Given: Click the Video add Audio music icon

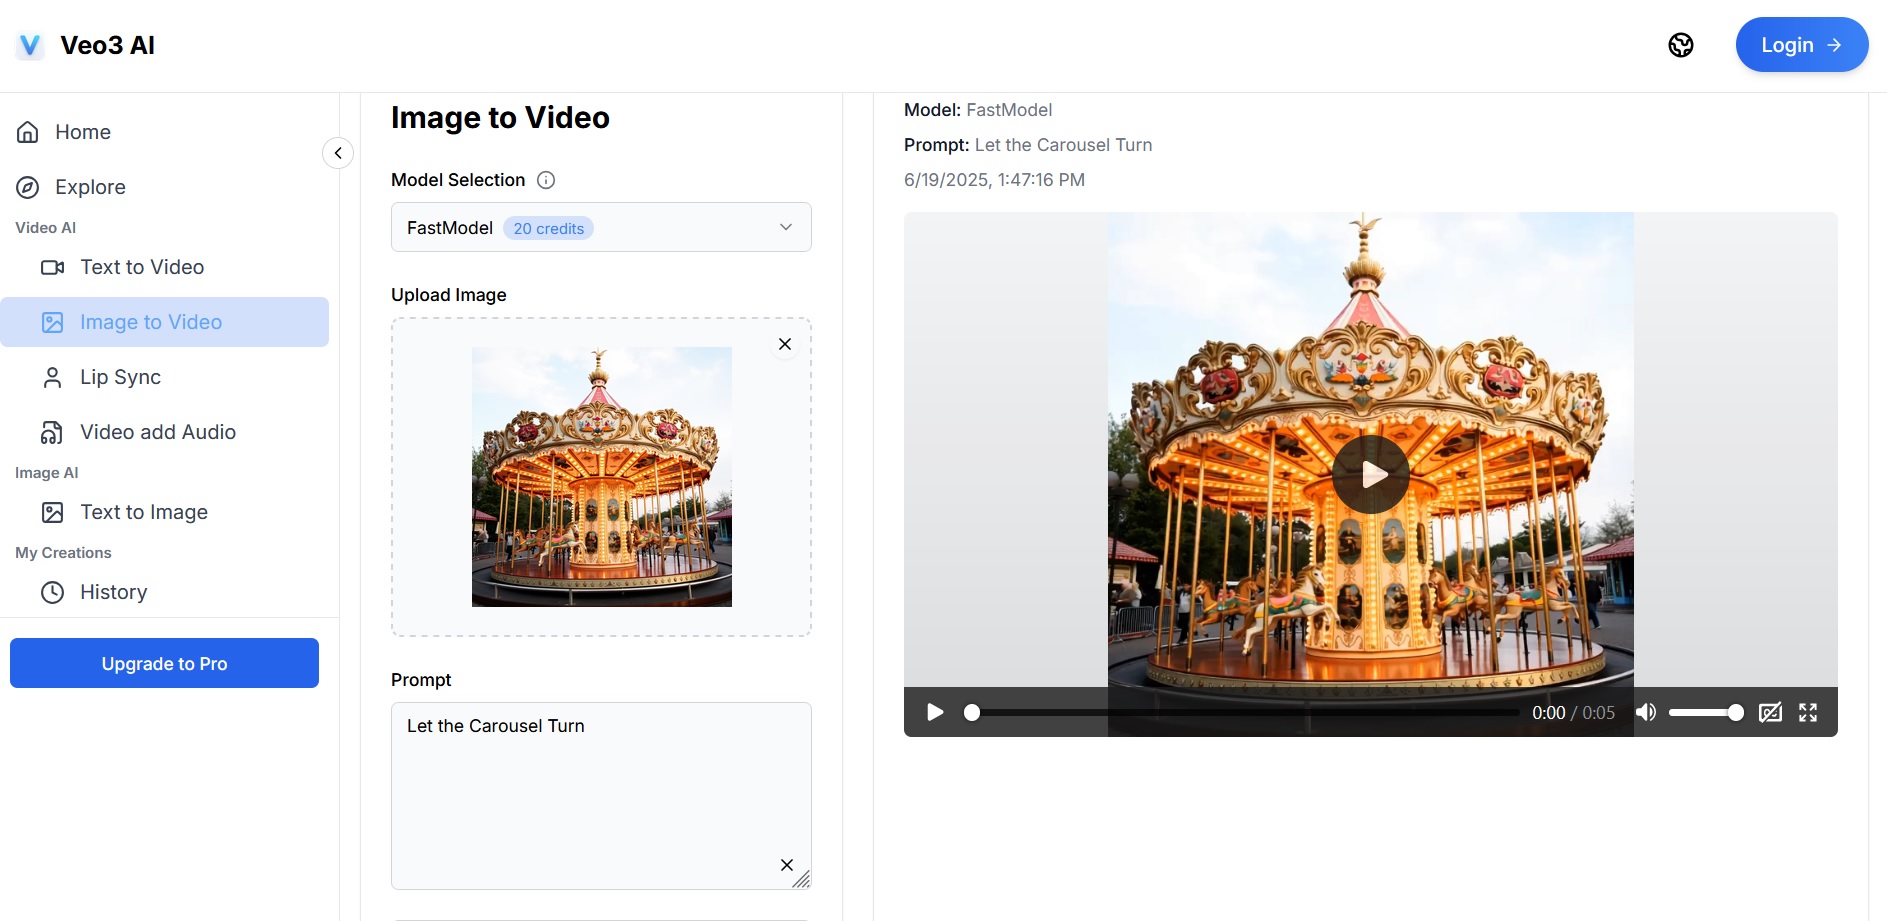Looking at the screenshot, I should click(52, 432).
